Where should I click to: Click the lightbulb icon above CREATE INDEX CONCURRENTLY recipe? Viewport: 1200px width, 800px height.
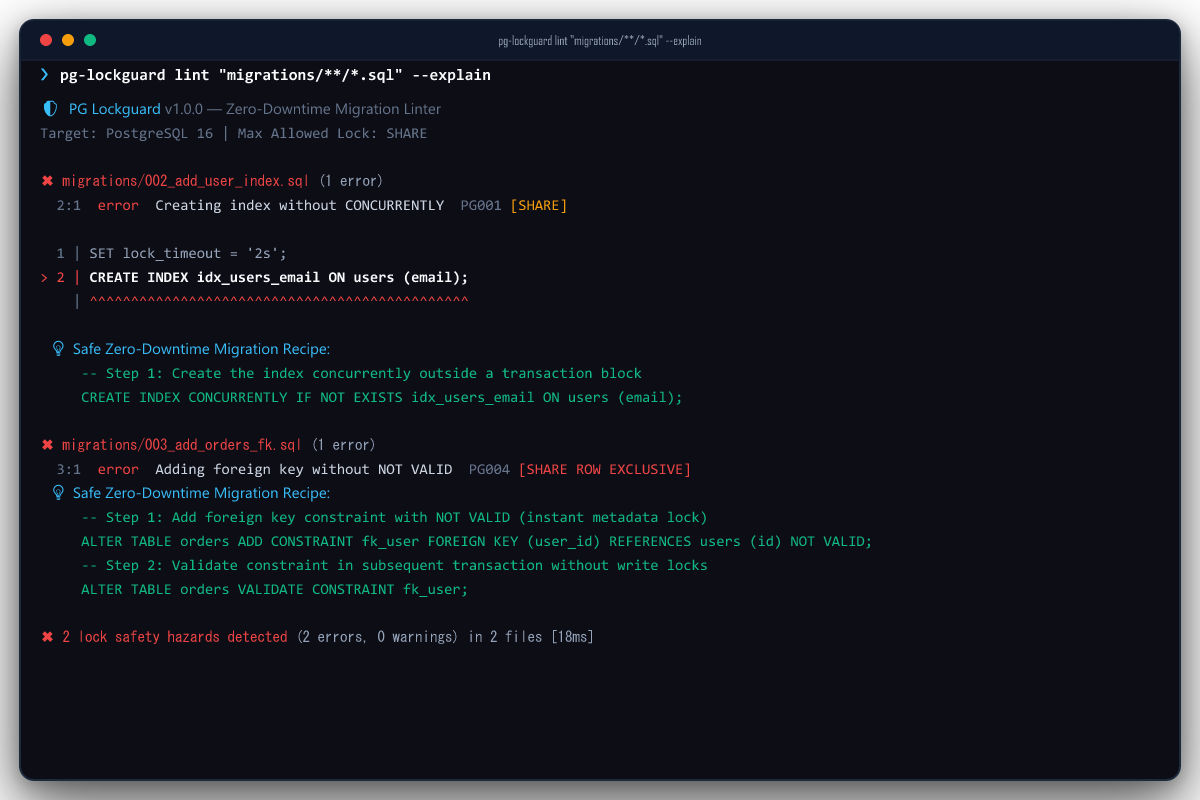pyautogui.click(x=58, y=349)
